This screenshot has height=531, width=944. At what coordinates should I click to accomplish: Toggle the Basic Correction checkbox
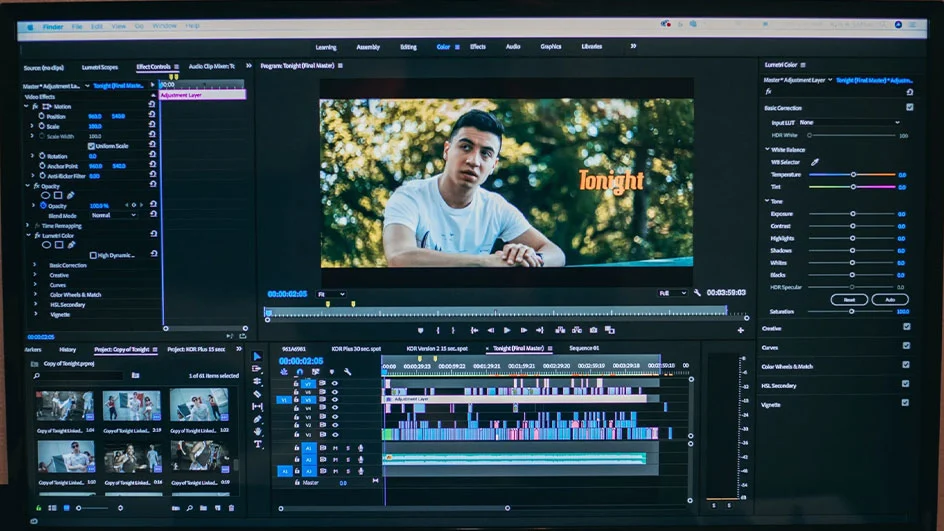[909, 107]
